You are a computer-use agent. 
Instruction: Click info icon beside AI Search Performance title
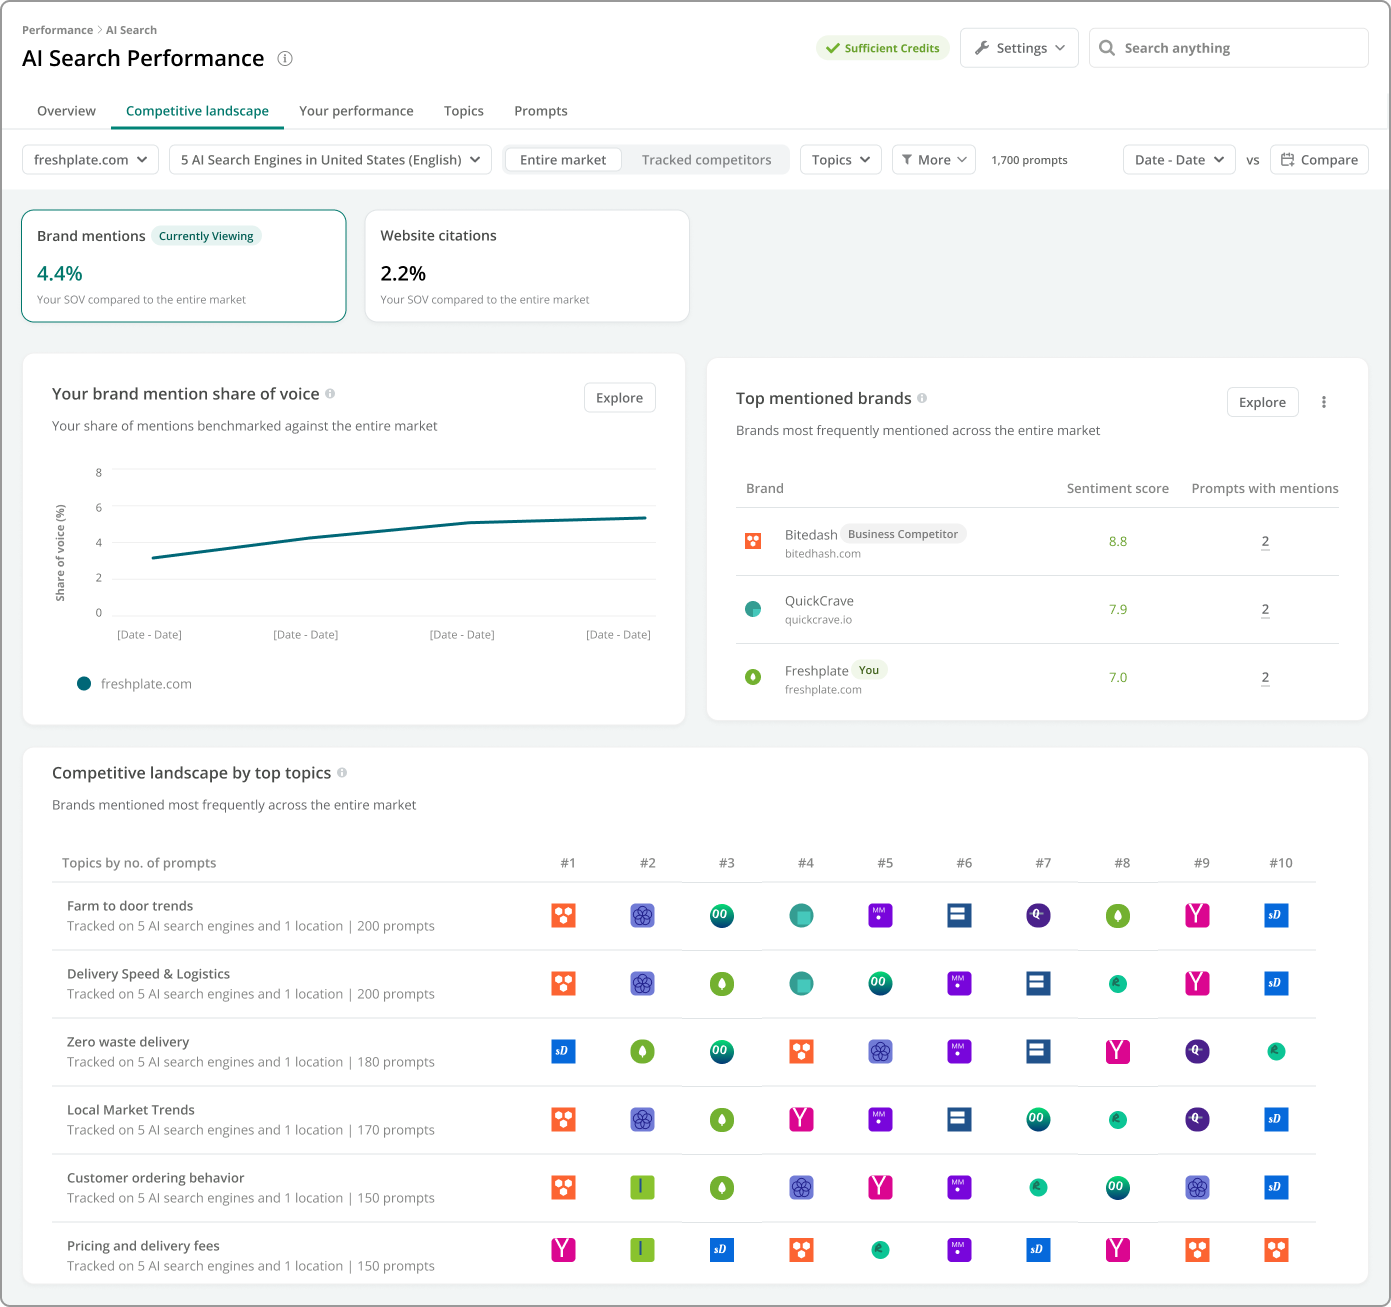pos(285,59)
